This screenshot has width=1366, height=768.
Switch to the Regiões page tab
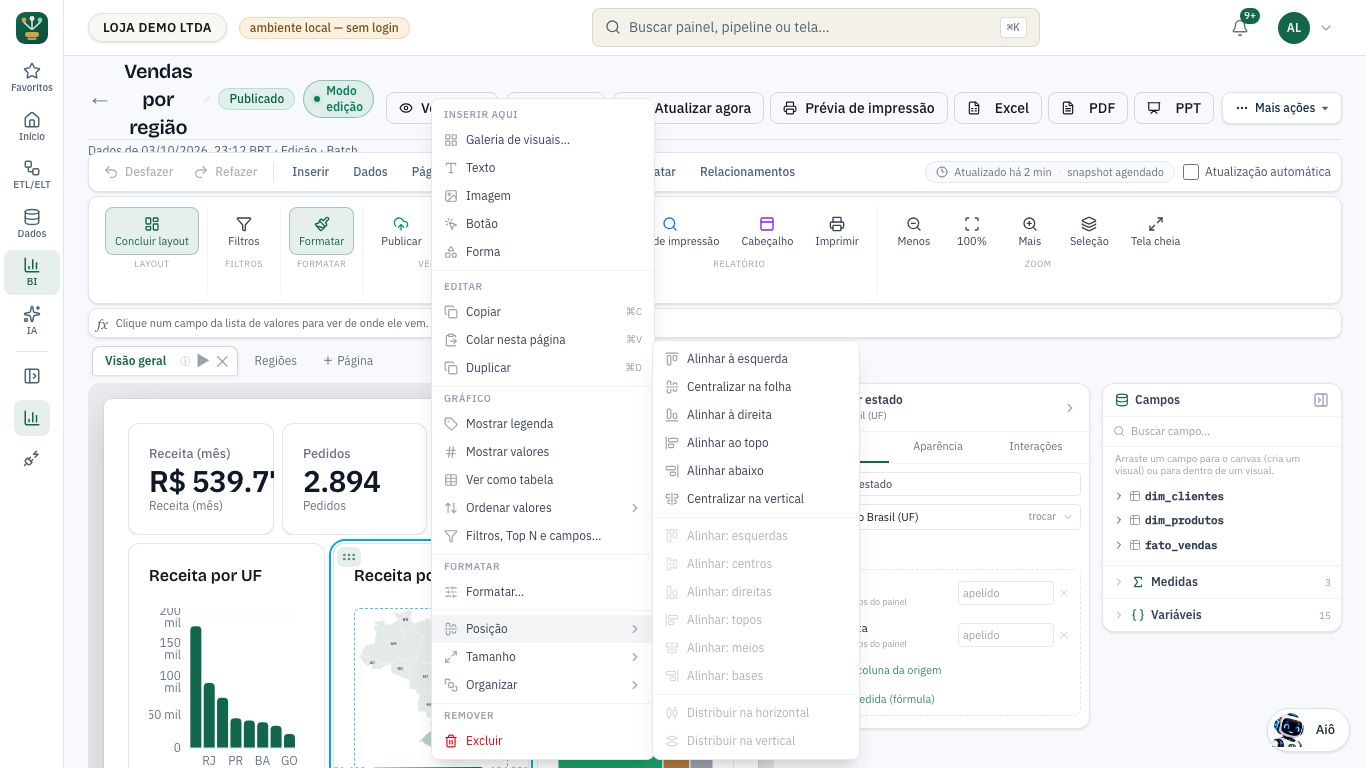276,361
